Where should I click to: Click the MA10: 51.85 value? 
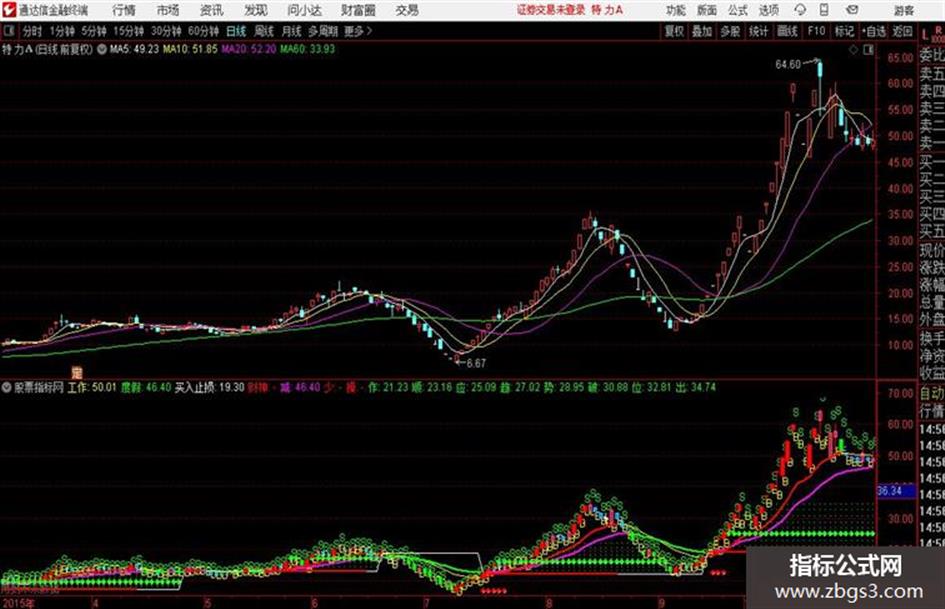click(190, 49)
